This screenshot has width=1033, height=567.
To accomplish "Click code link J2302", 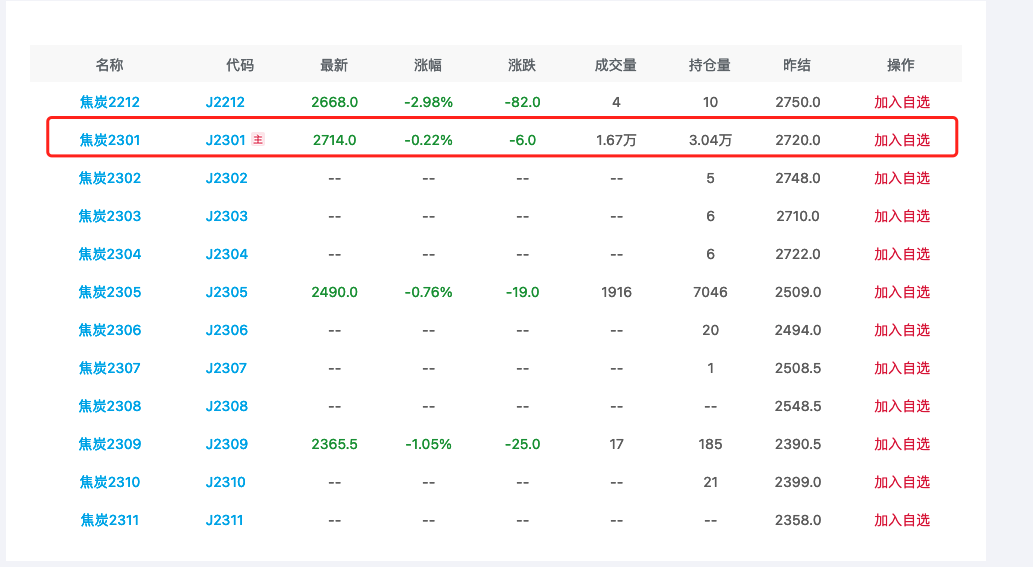I will (226, 178).
